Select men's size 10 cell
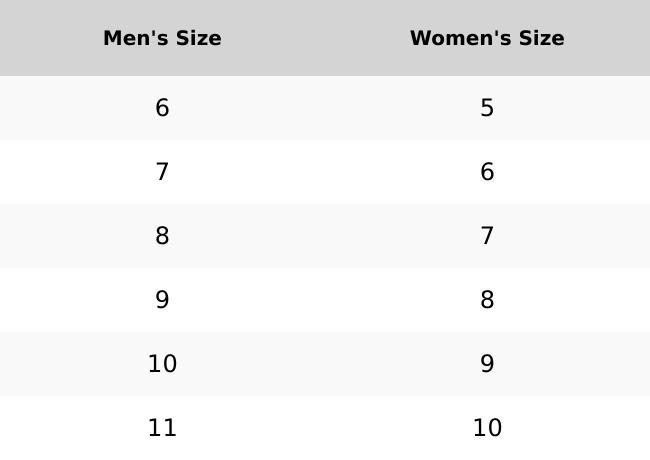Image resolution: width=650 pixels, height=460 pixels. pos(162,364)
